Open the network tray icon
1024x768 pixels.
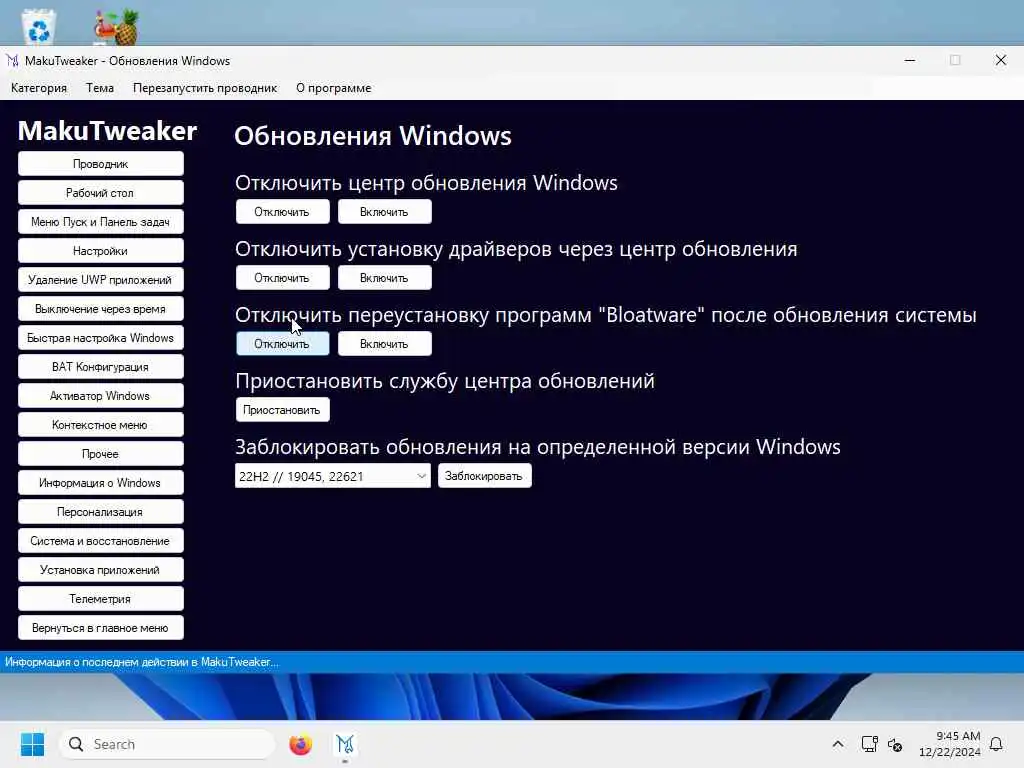tap(869, 744)
